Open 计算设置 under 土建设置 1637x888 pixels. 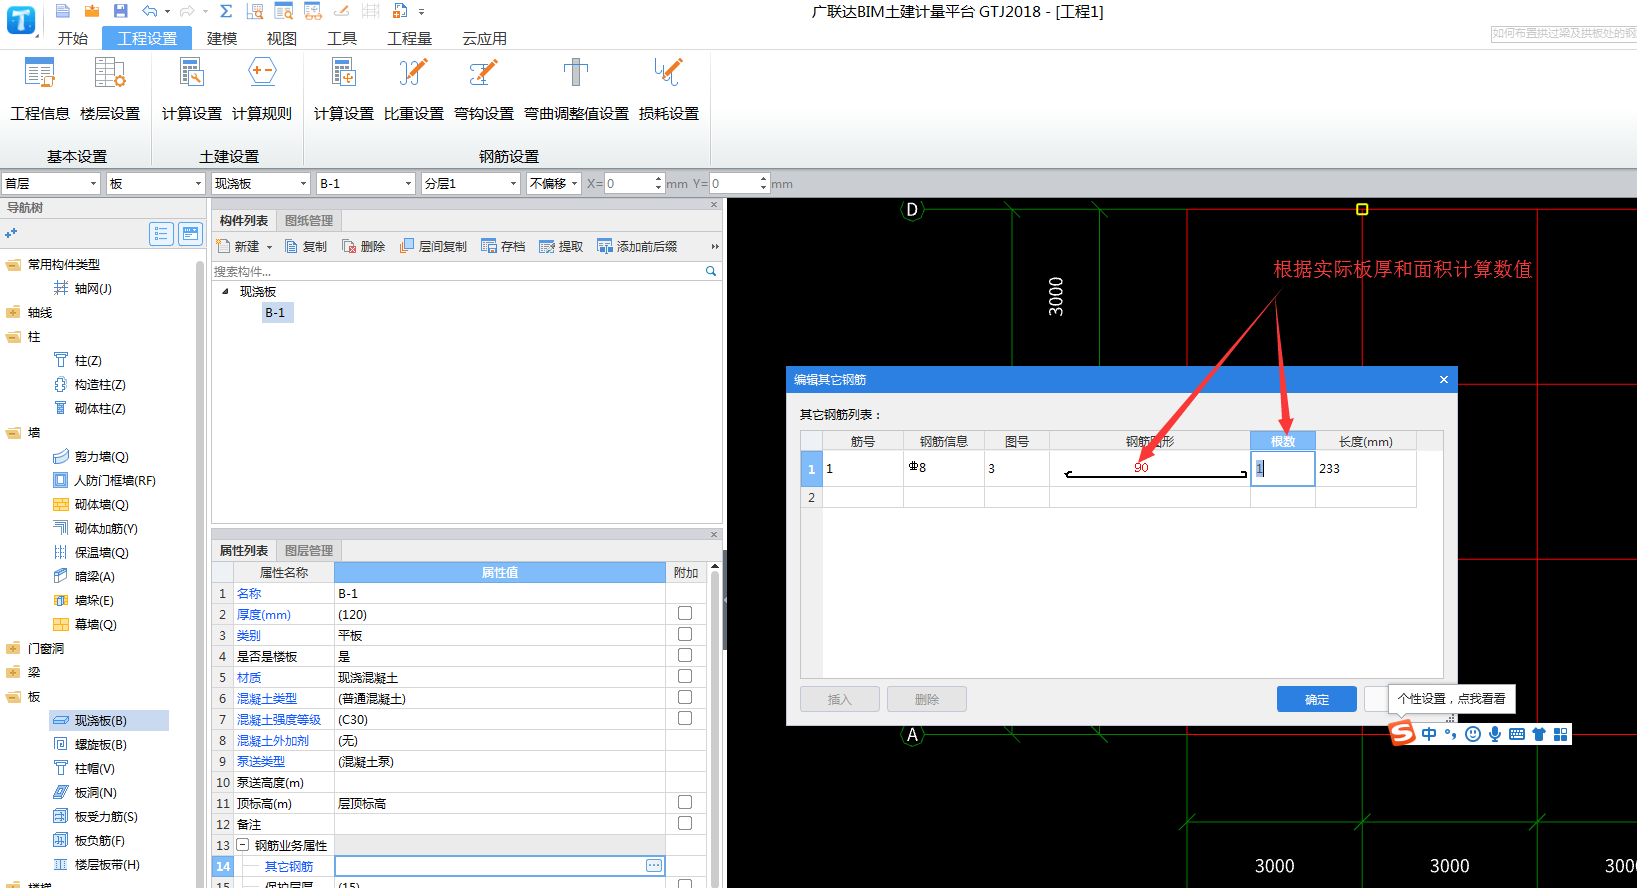tap(192, 90)
